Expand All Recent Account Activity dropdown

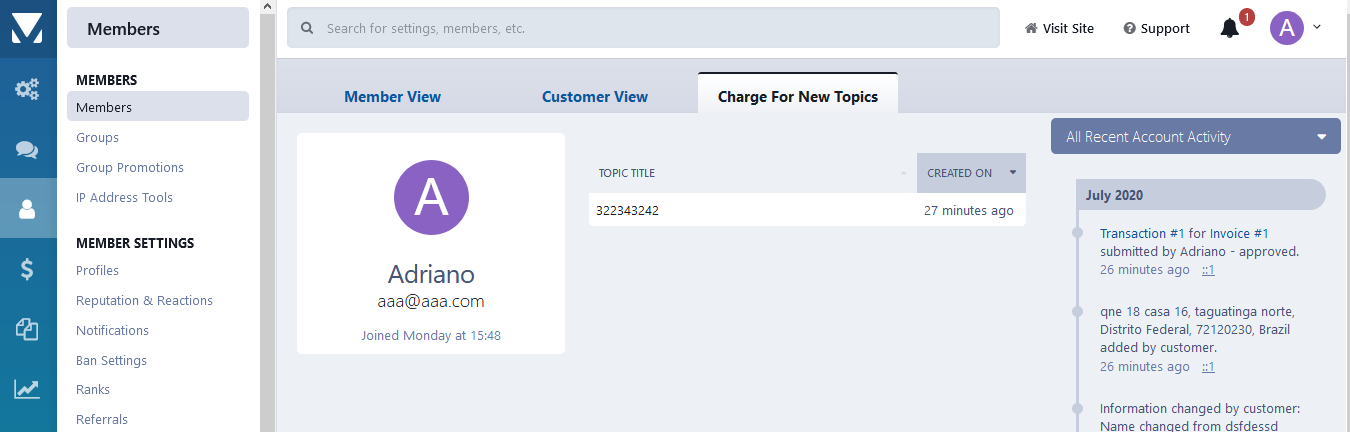[x=1196, y=137]
